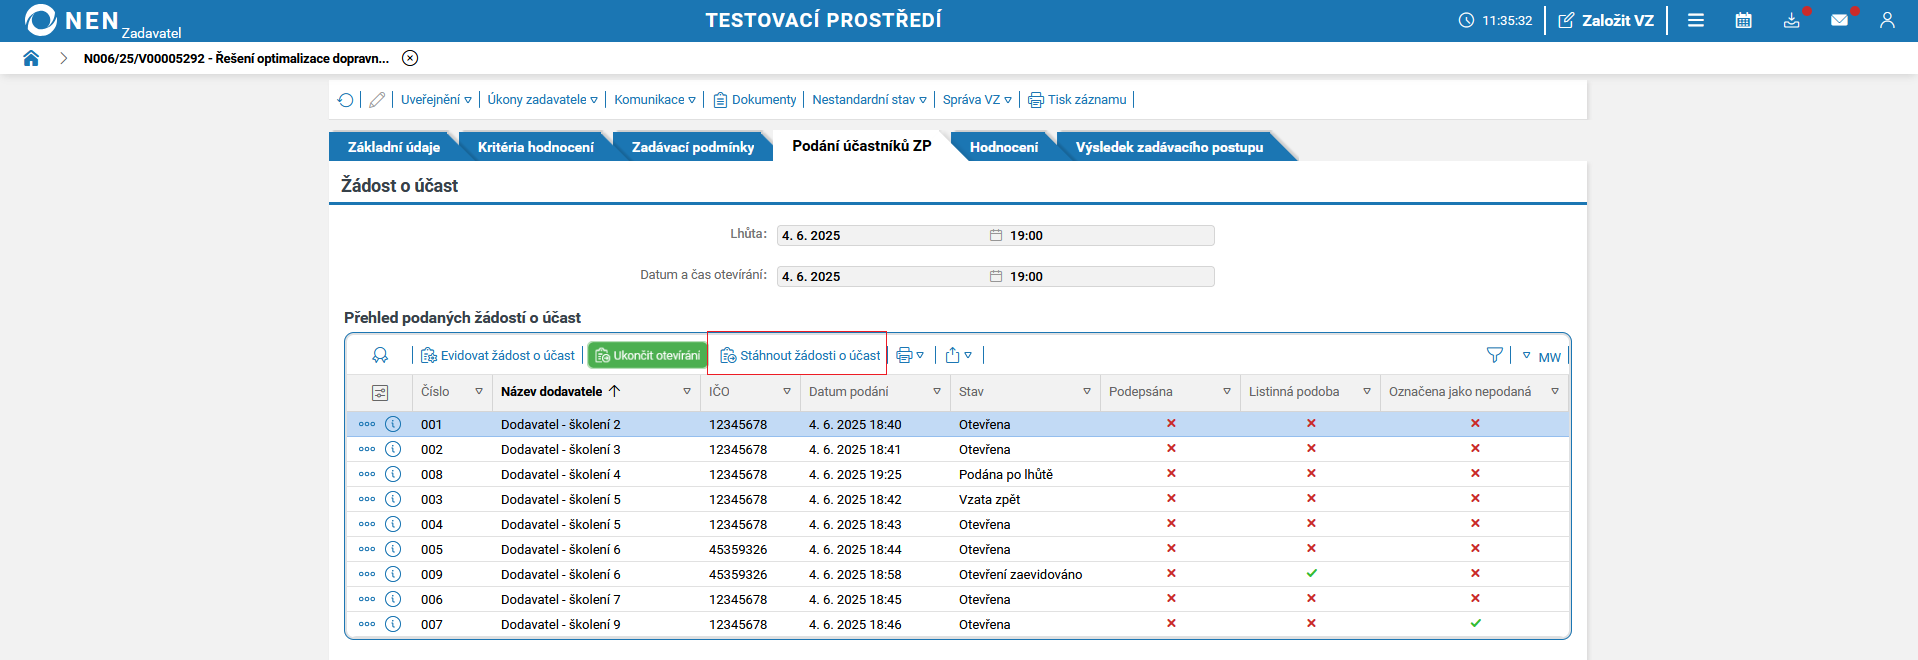
Task: Click the Založit VZ button
Action: [x=1606, y=20]
